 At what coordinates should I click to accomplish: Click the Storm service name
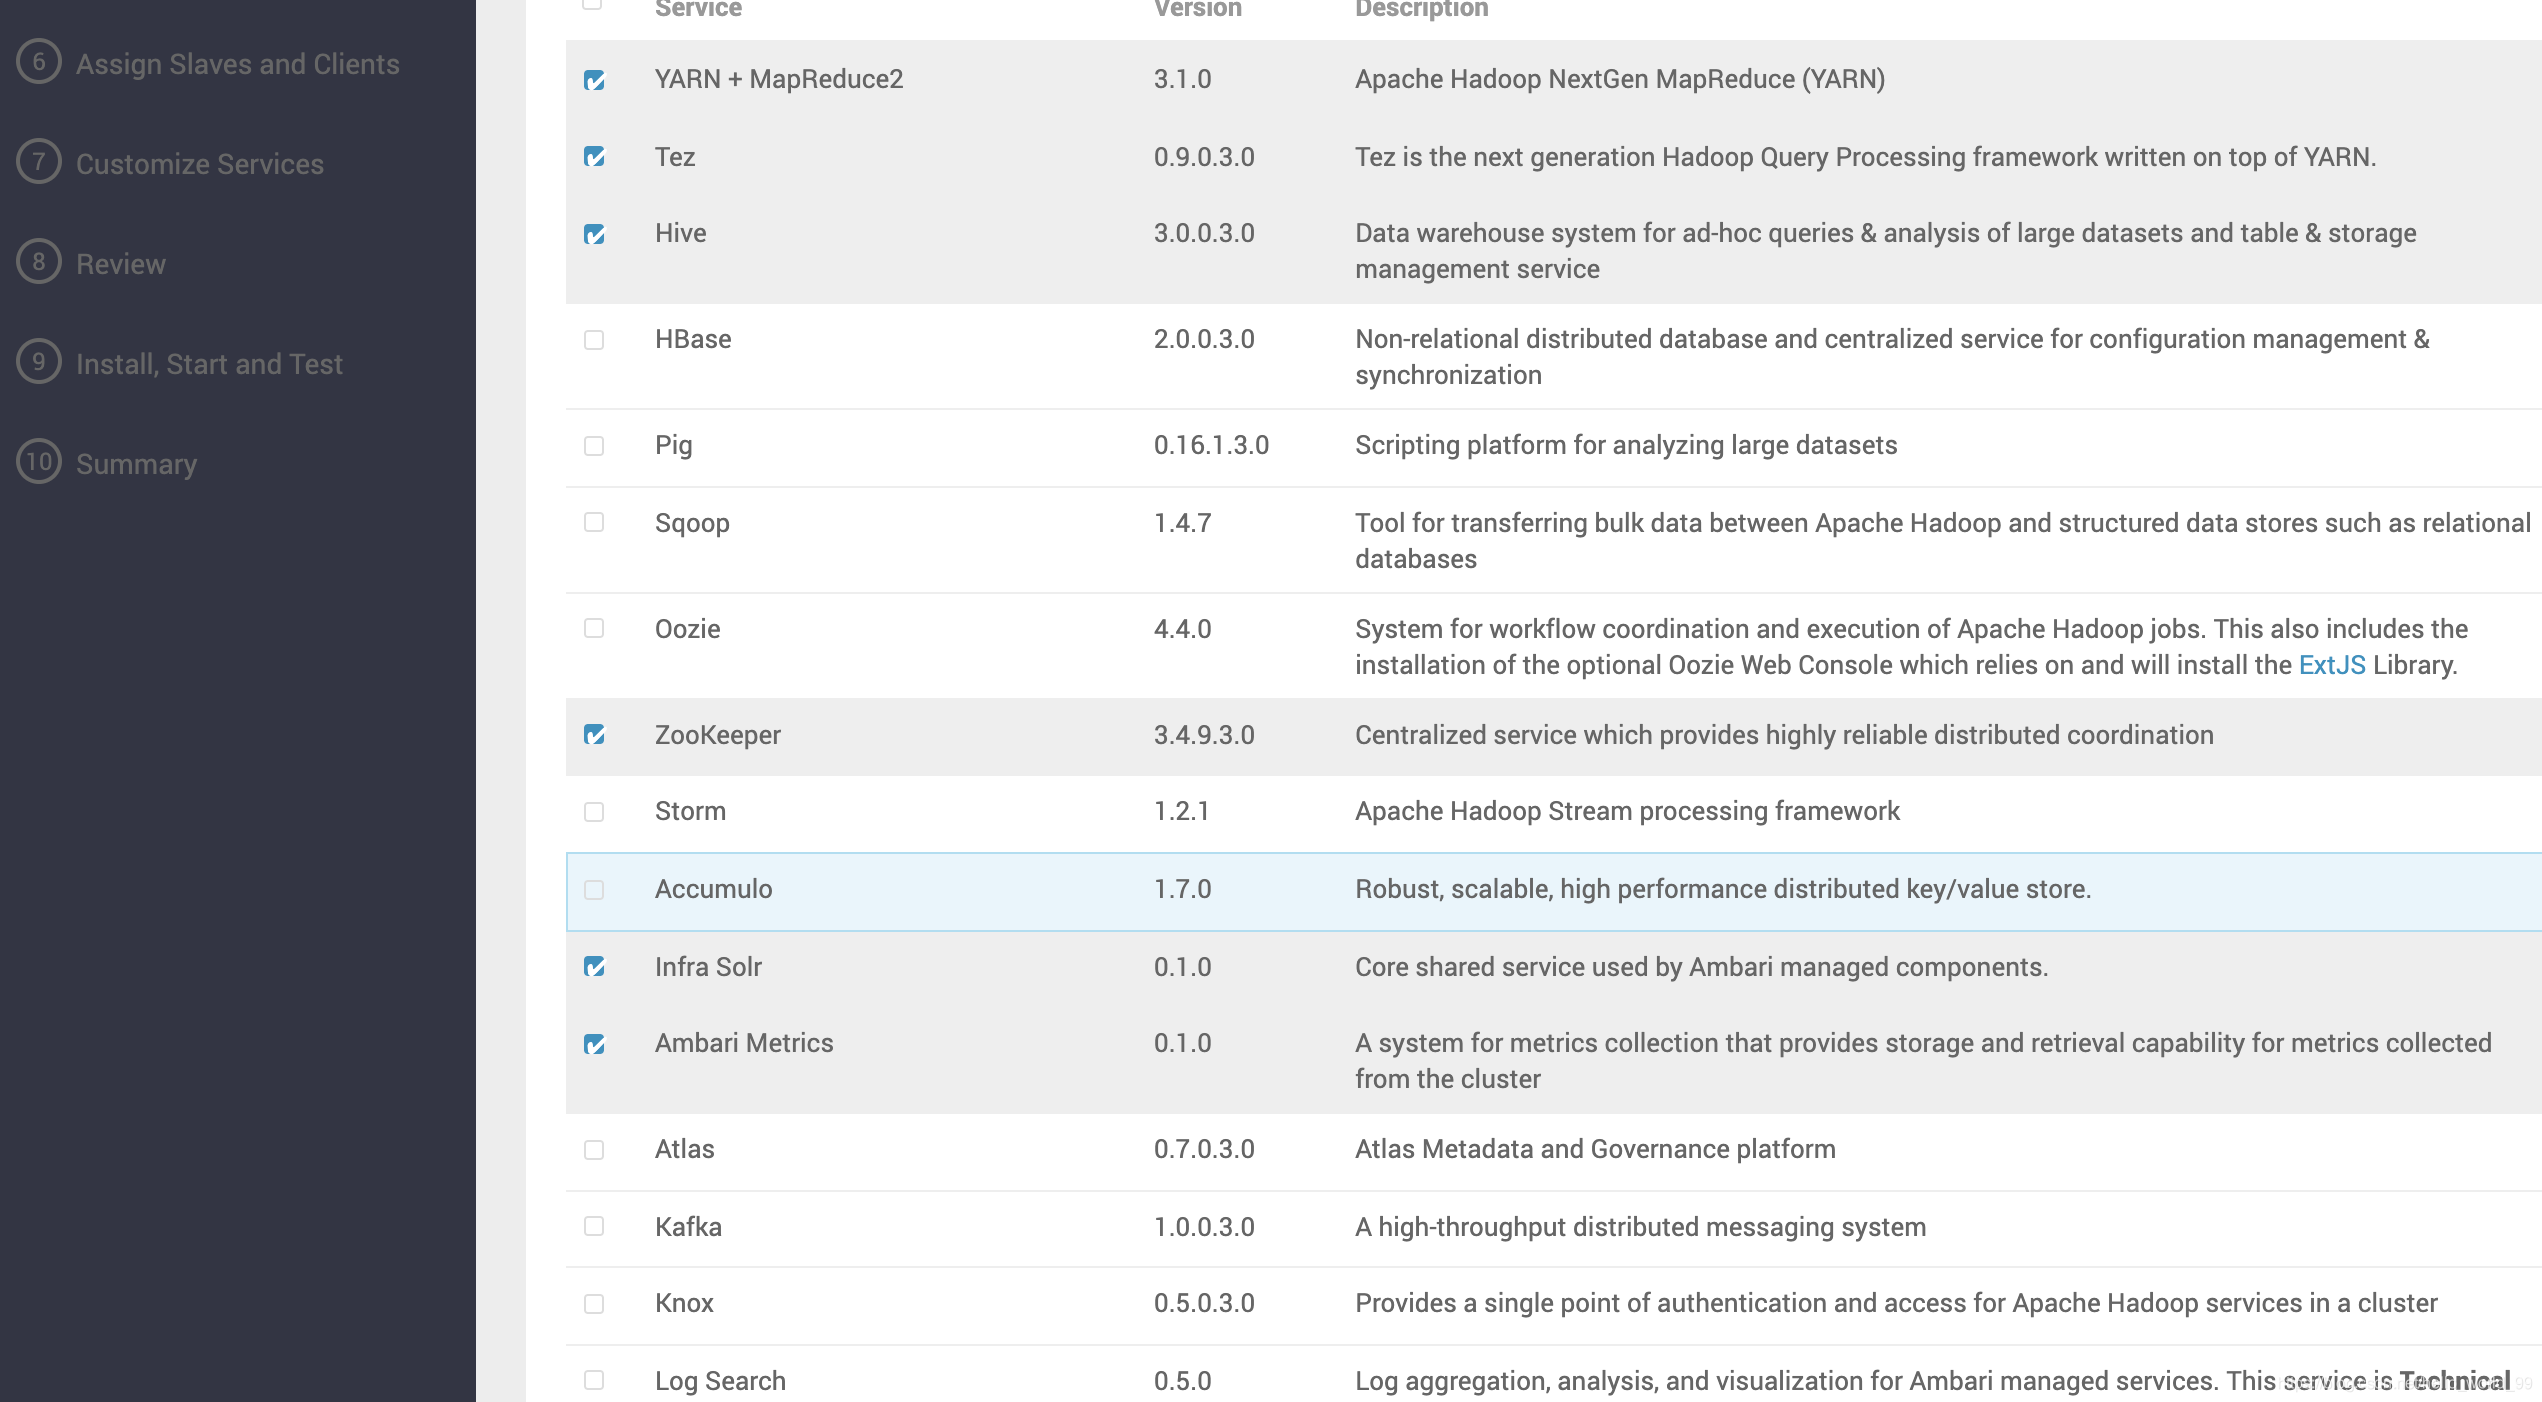pyautogui.click(x=690, y=811)
